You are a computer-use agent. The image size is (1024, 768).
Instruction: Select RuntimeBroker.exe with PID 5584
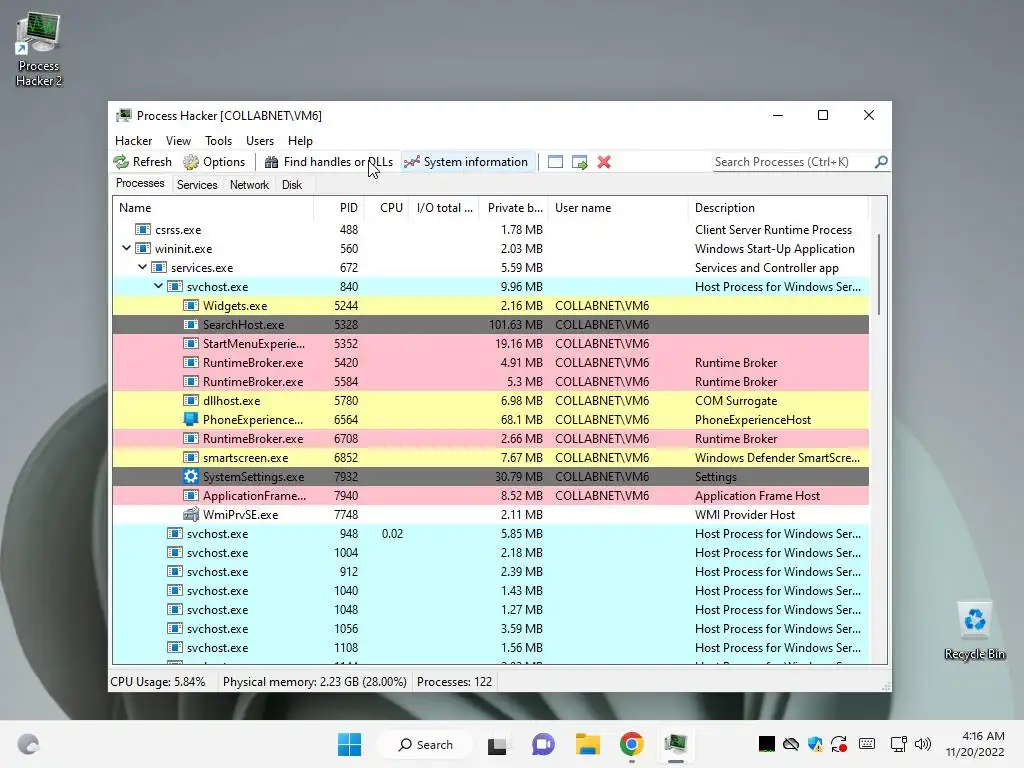(x=490, y=381)
